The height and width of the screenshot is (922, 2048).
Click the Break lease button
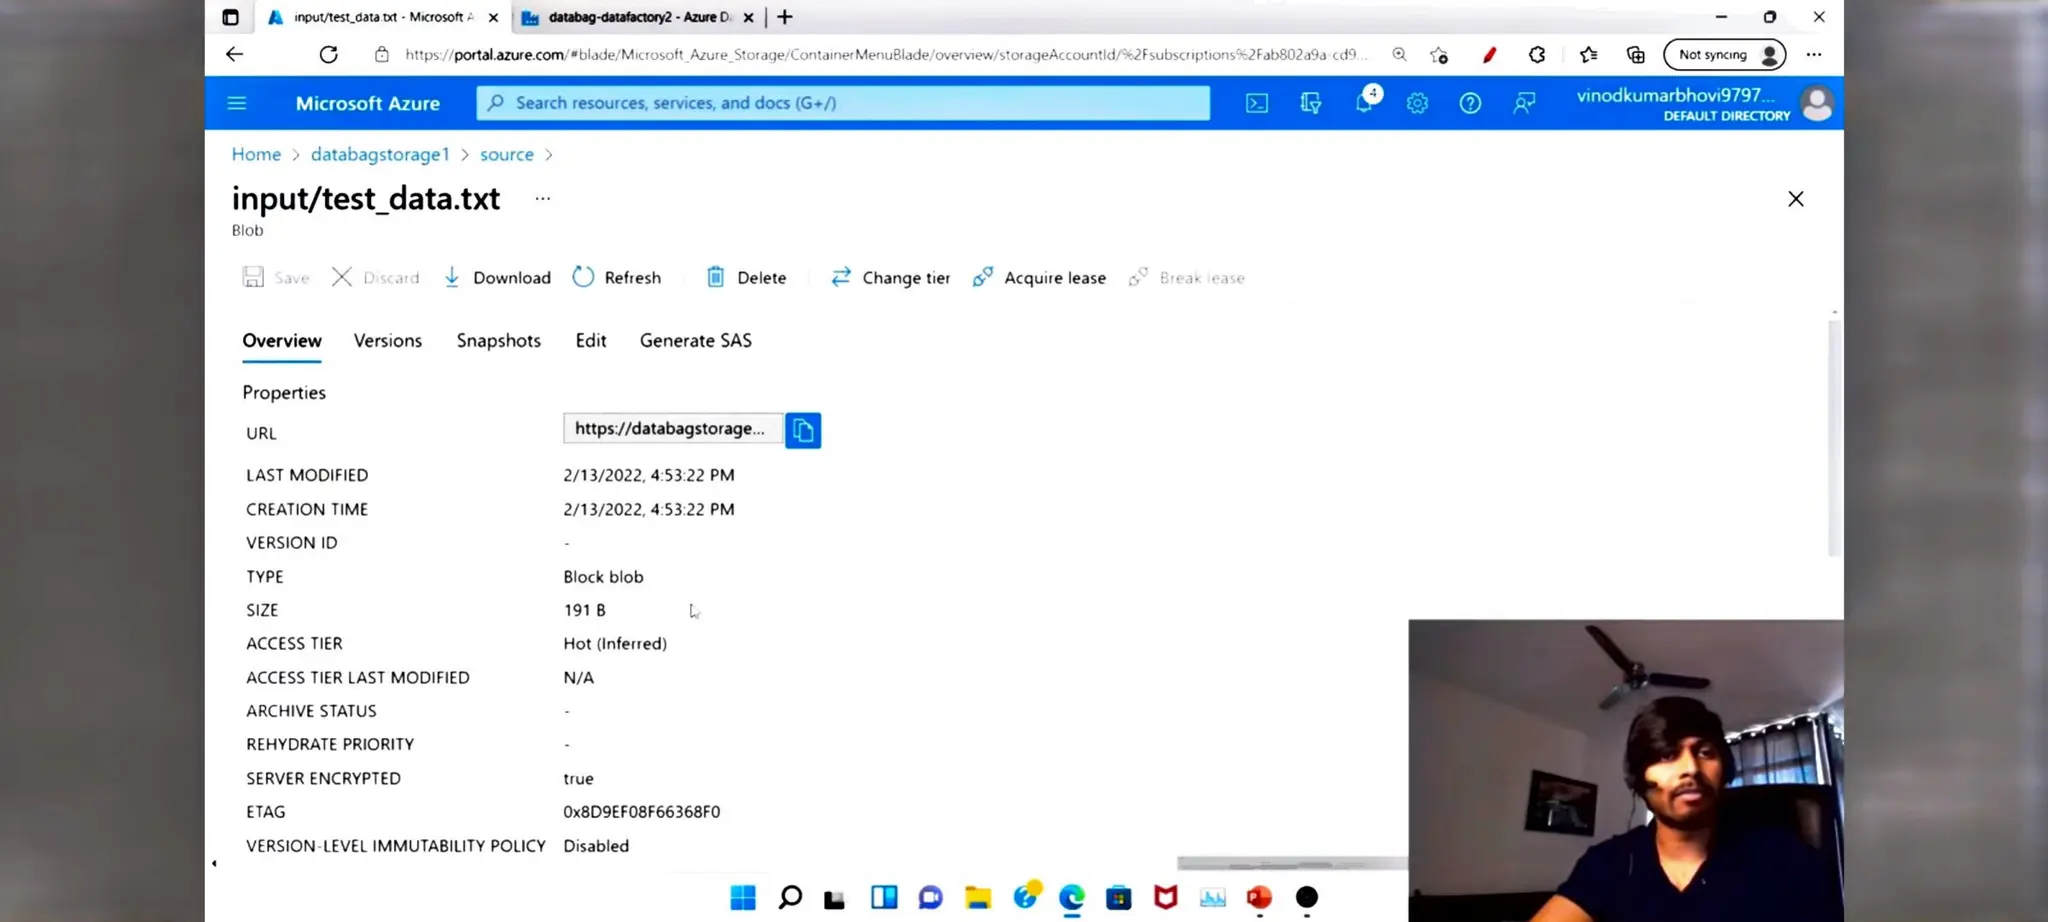coord(1187,278)
